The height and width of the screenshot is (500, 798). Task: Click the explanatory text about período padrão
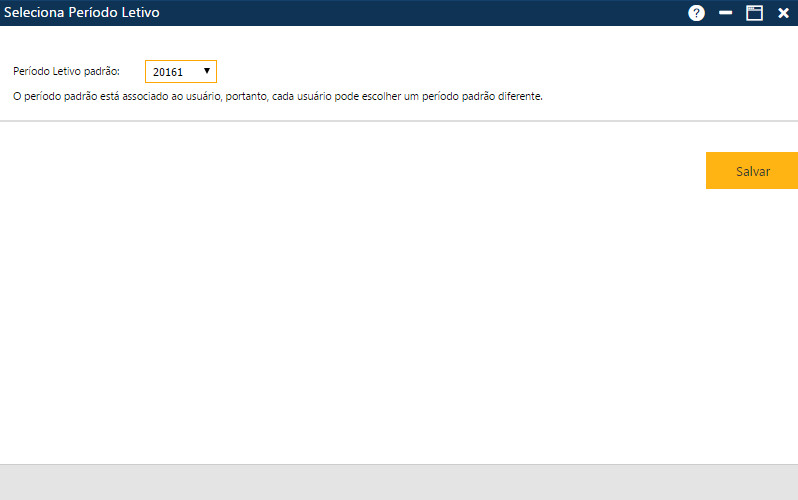click(x=277, y=97)
